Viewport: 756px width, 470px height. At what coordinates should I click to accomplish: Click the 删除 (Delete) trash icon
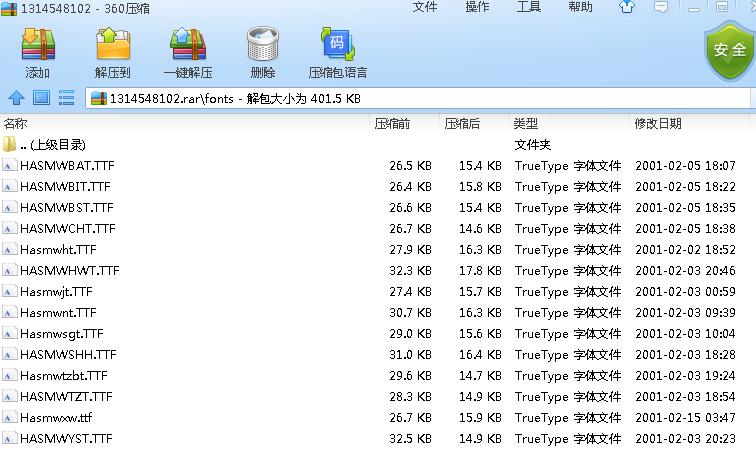[x=262, y=52]
